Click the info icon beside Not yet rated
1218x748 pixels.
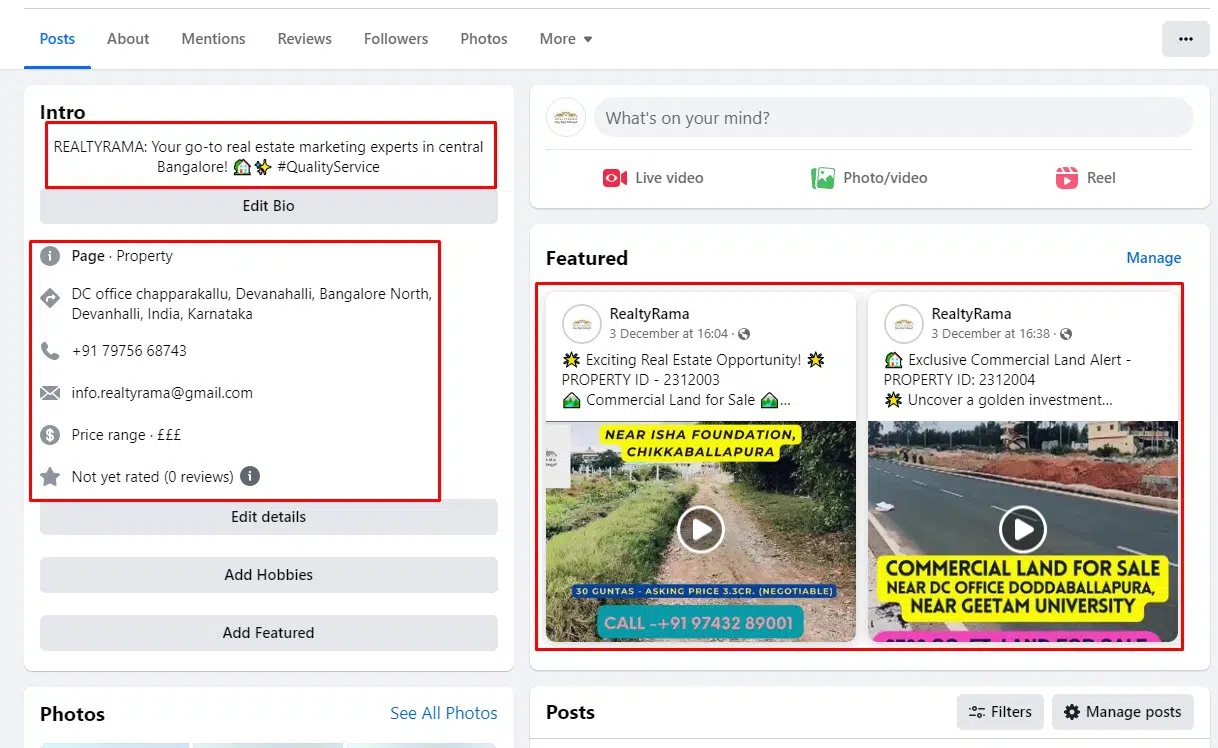tap(250, 476)
